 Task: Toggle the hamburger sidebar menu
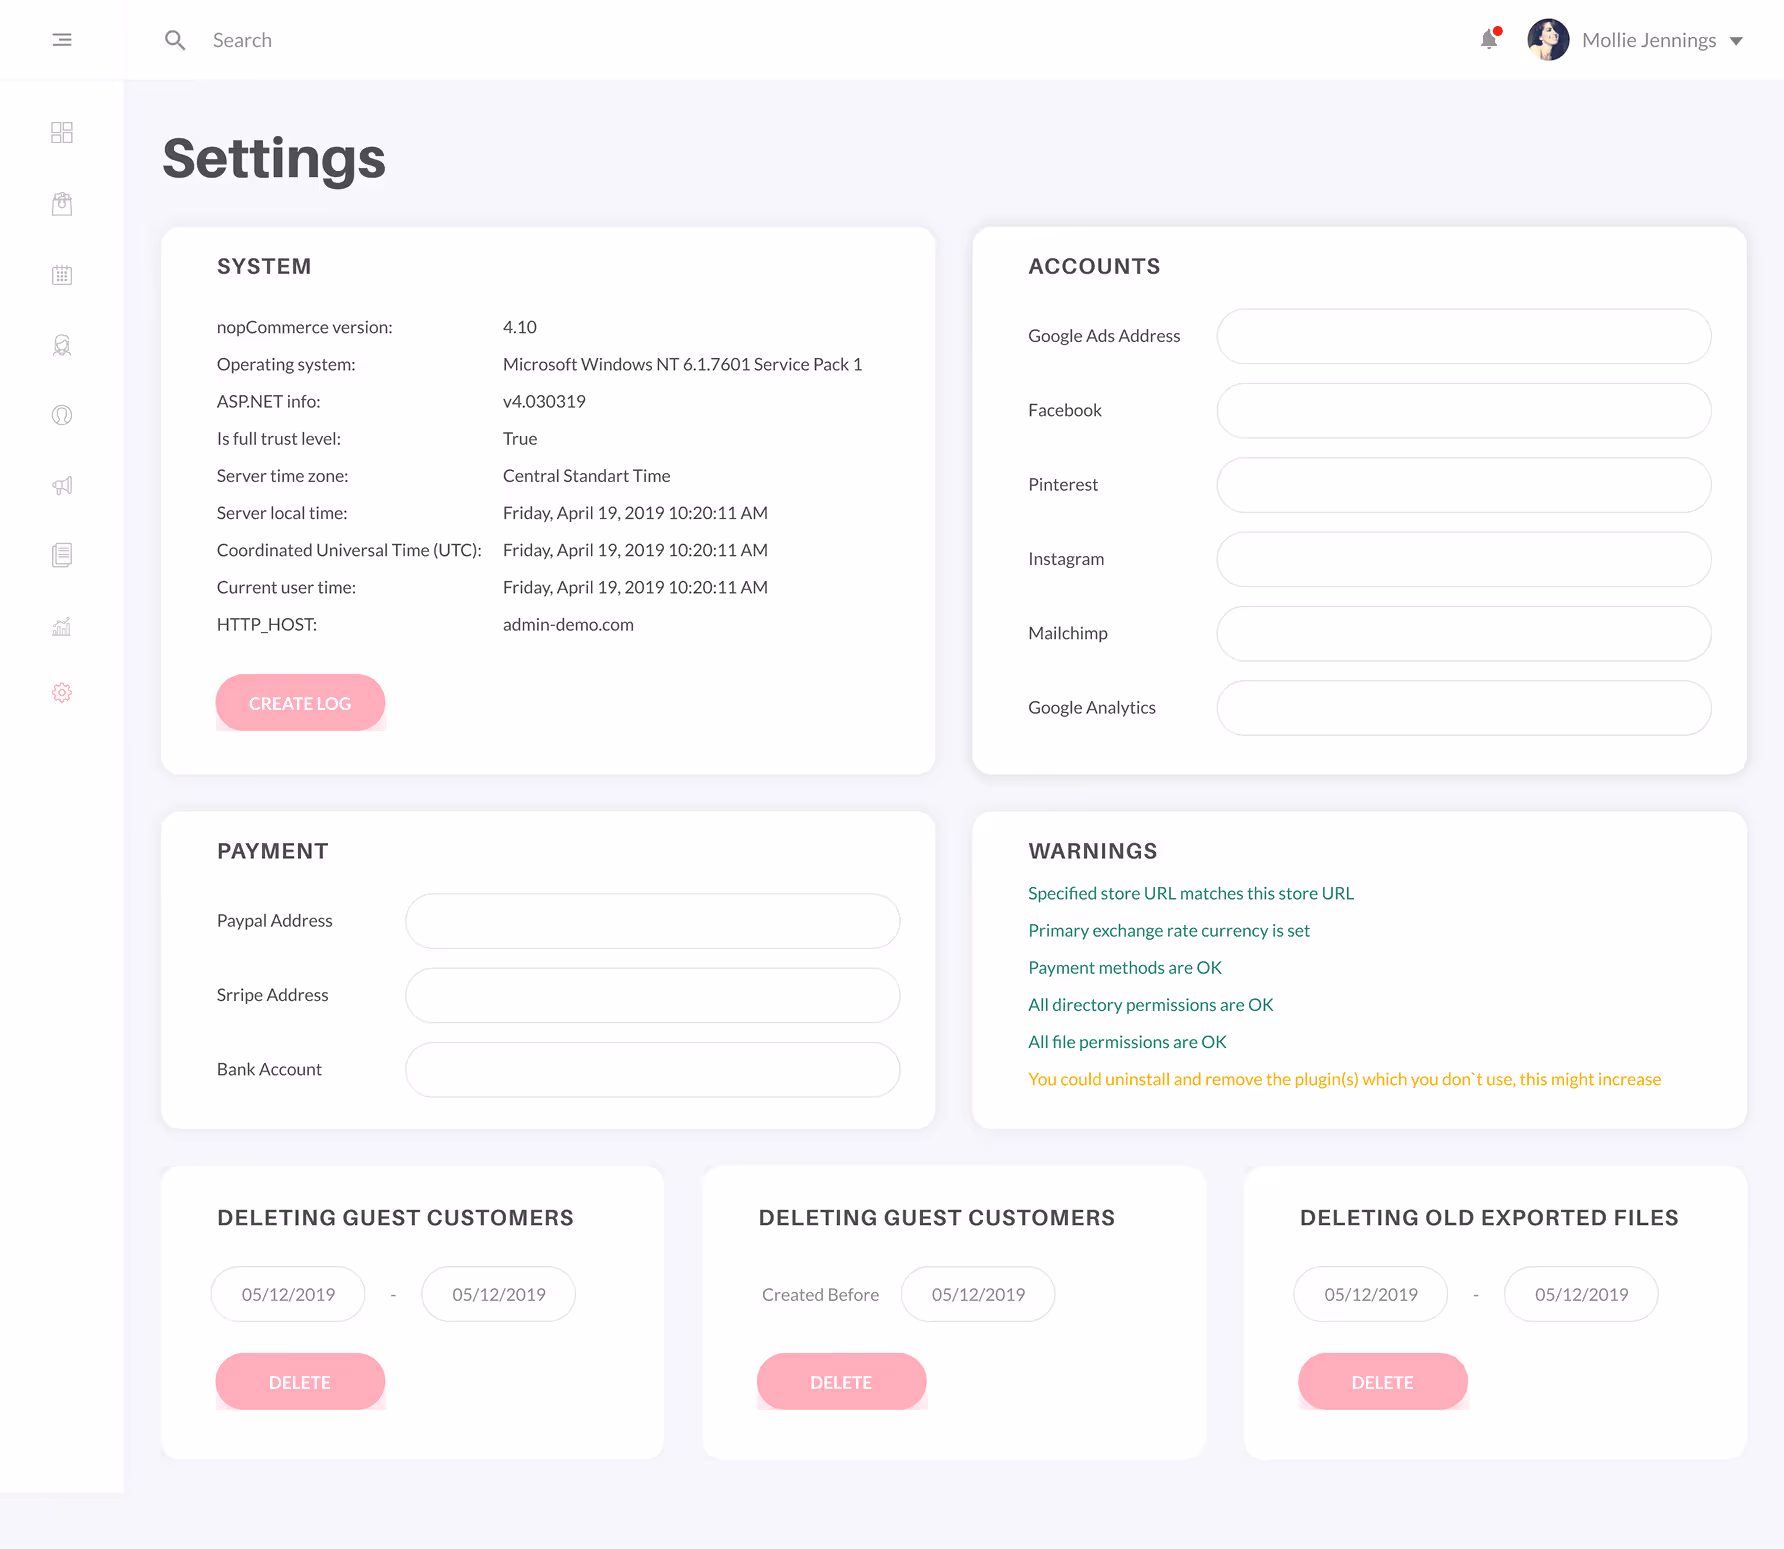(61, 39)
